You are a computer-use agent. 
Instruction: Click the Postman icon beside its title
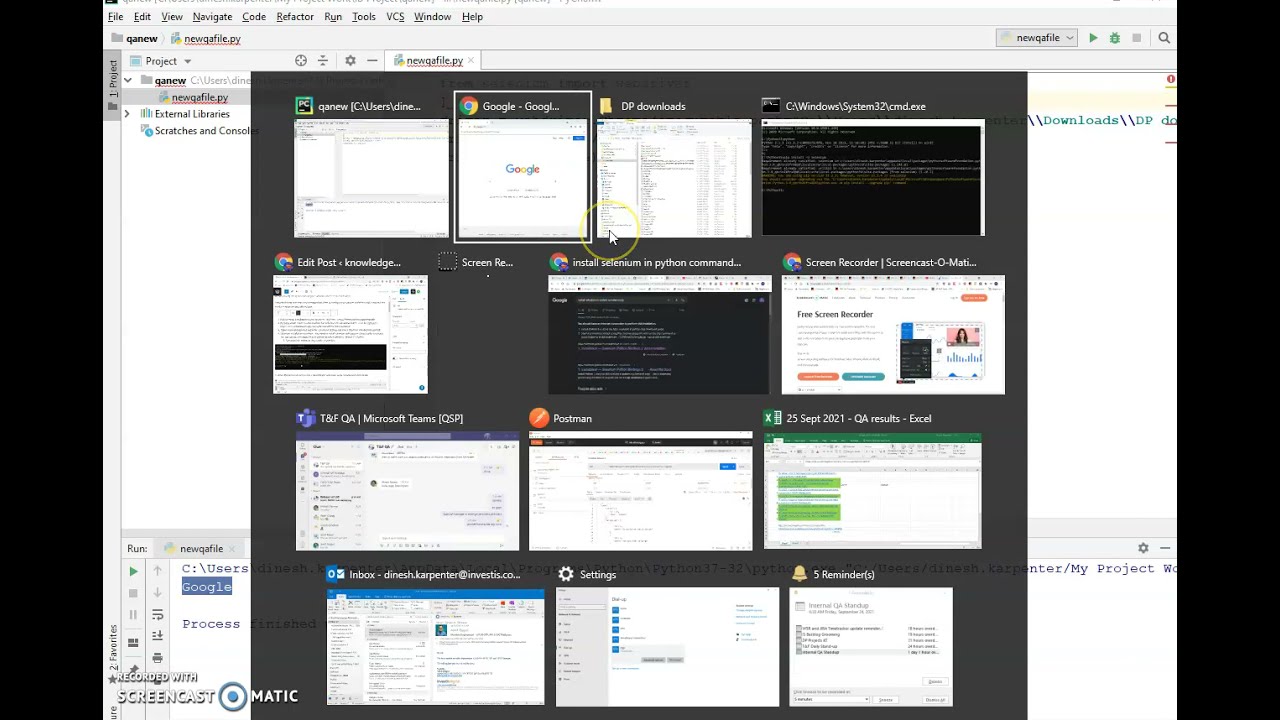539,418
